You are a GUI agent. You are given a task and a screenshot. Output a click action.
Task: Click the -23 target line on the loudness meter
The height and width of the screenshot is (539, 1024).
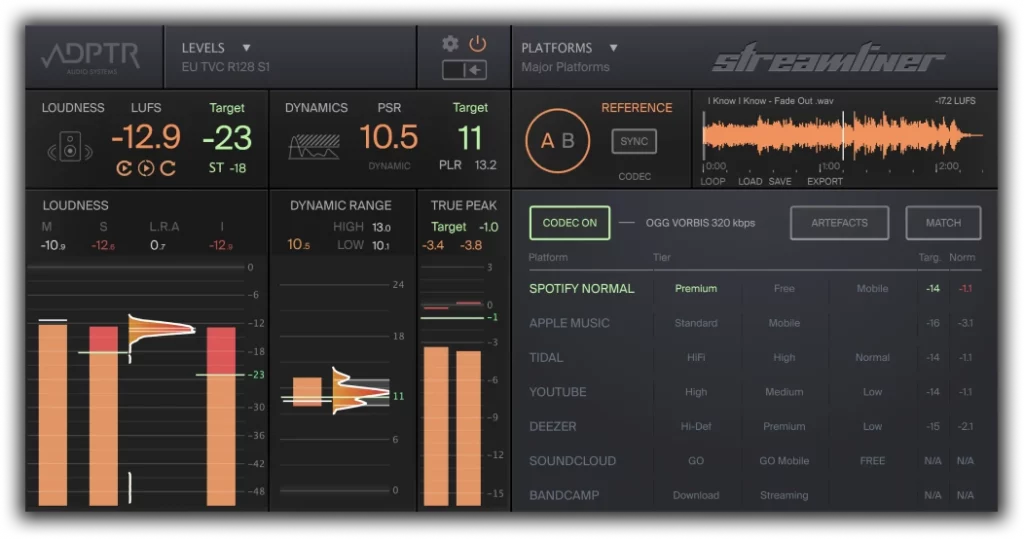point(221,375)
